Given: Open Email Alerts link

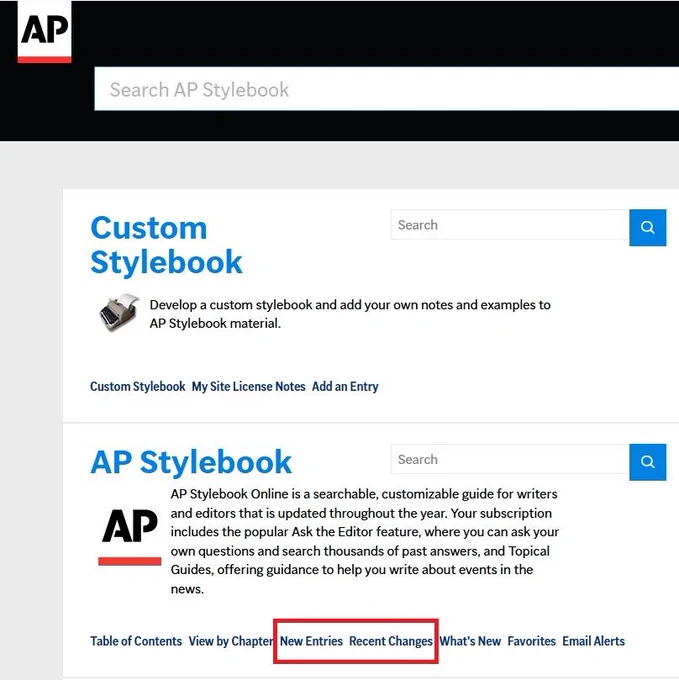Looking at the screenshot, I should click(x=594, y=641).
